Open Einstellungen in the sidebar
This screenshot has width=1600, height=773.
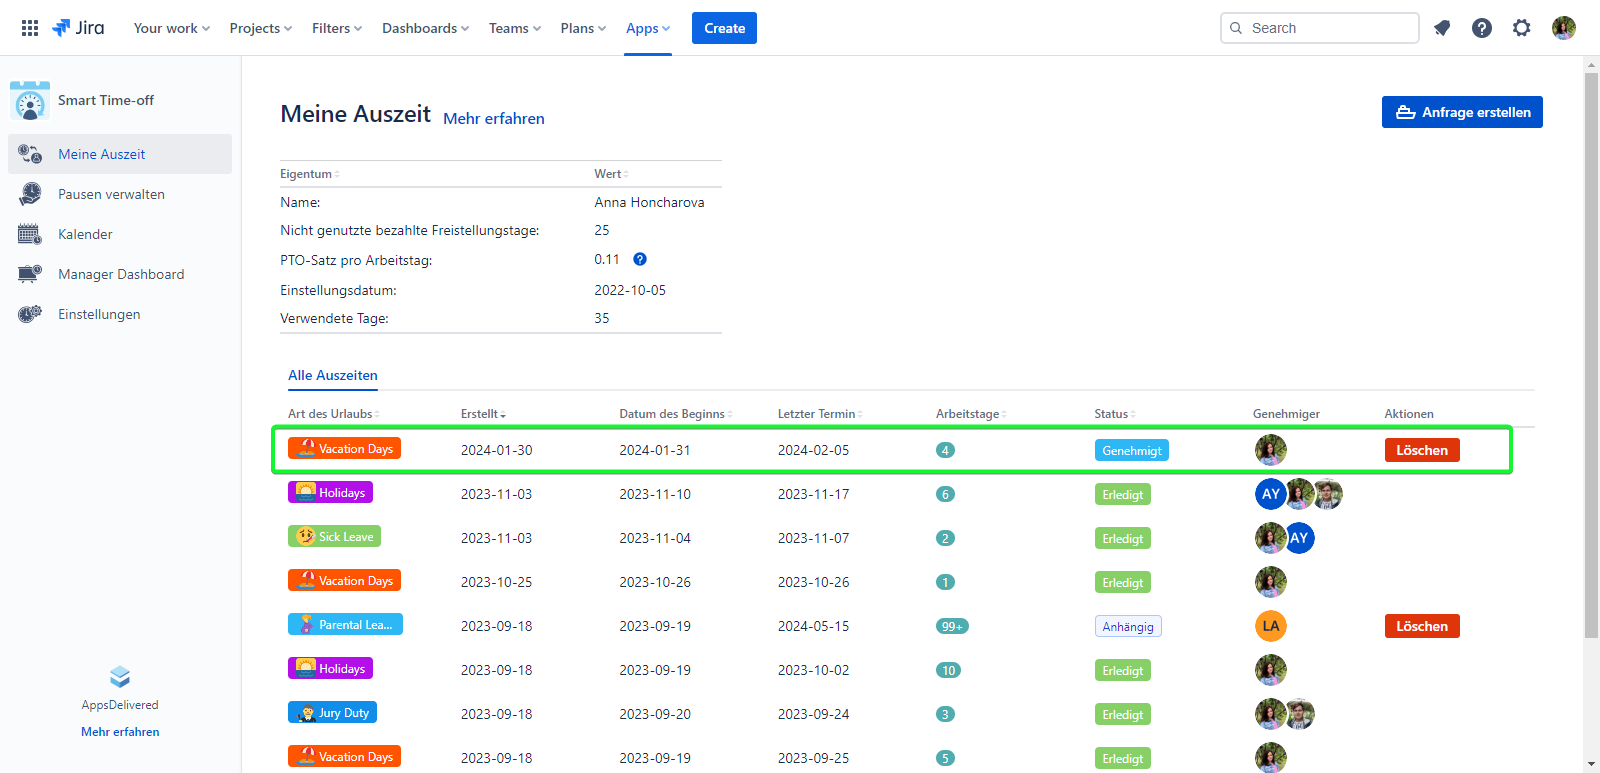pyautogui.click(x=99, y=314)
